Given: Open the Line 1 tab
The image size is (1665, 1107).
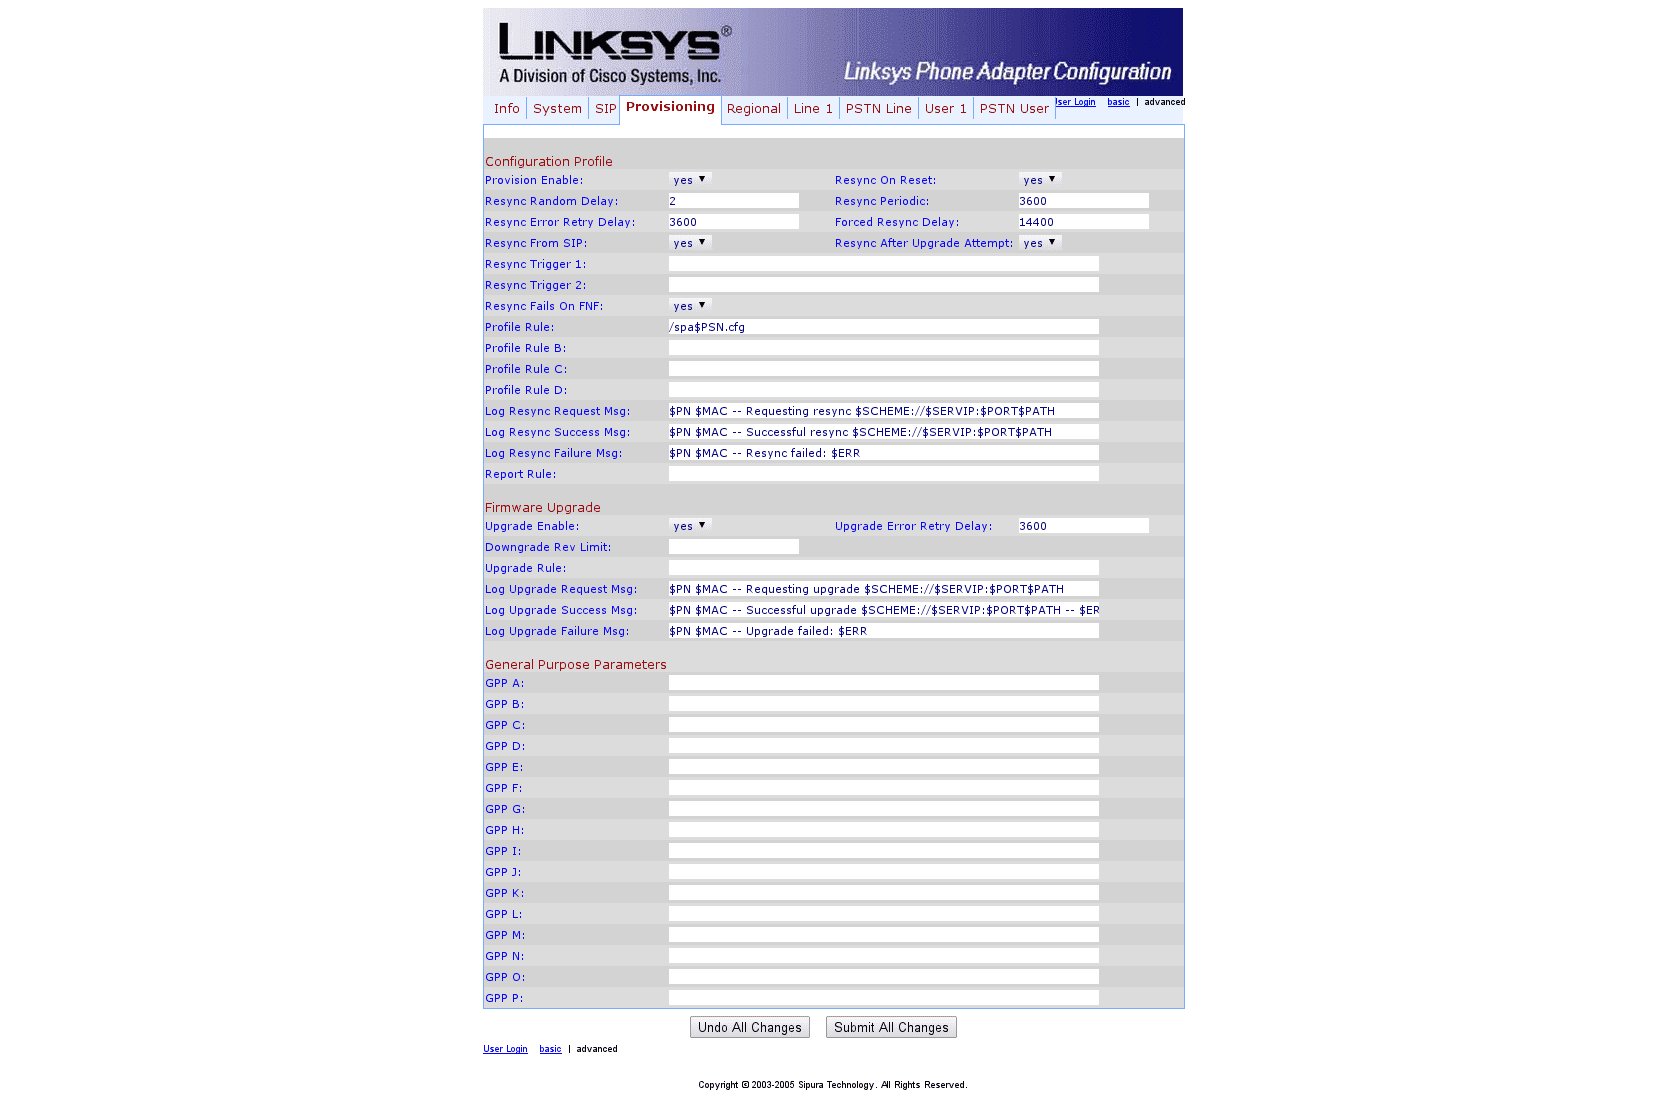Looking at the screenshot, I should [813, 109].
